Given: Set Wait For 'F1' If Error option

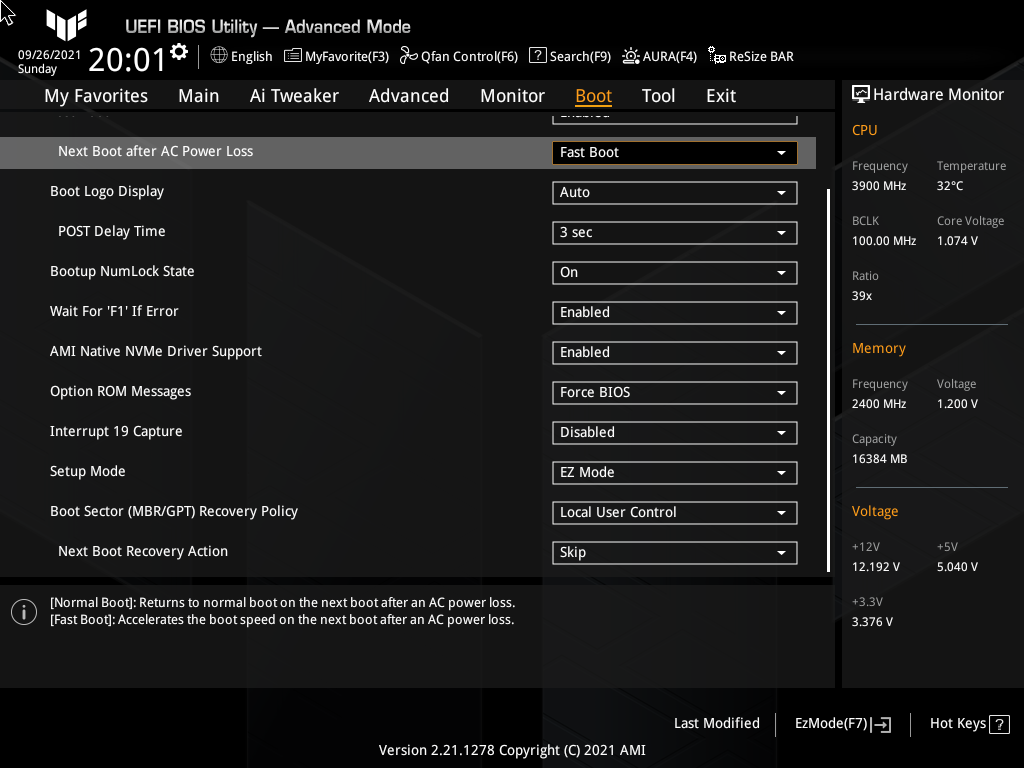Looking at the screenshot, I should tap(674, 312).
